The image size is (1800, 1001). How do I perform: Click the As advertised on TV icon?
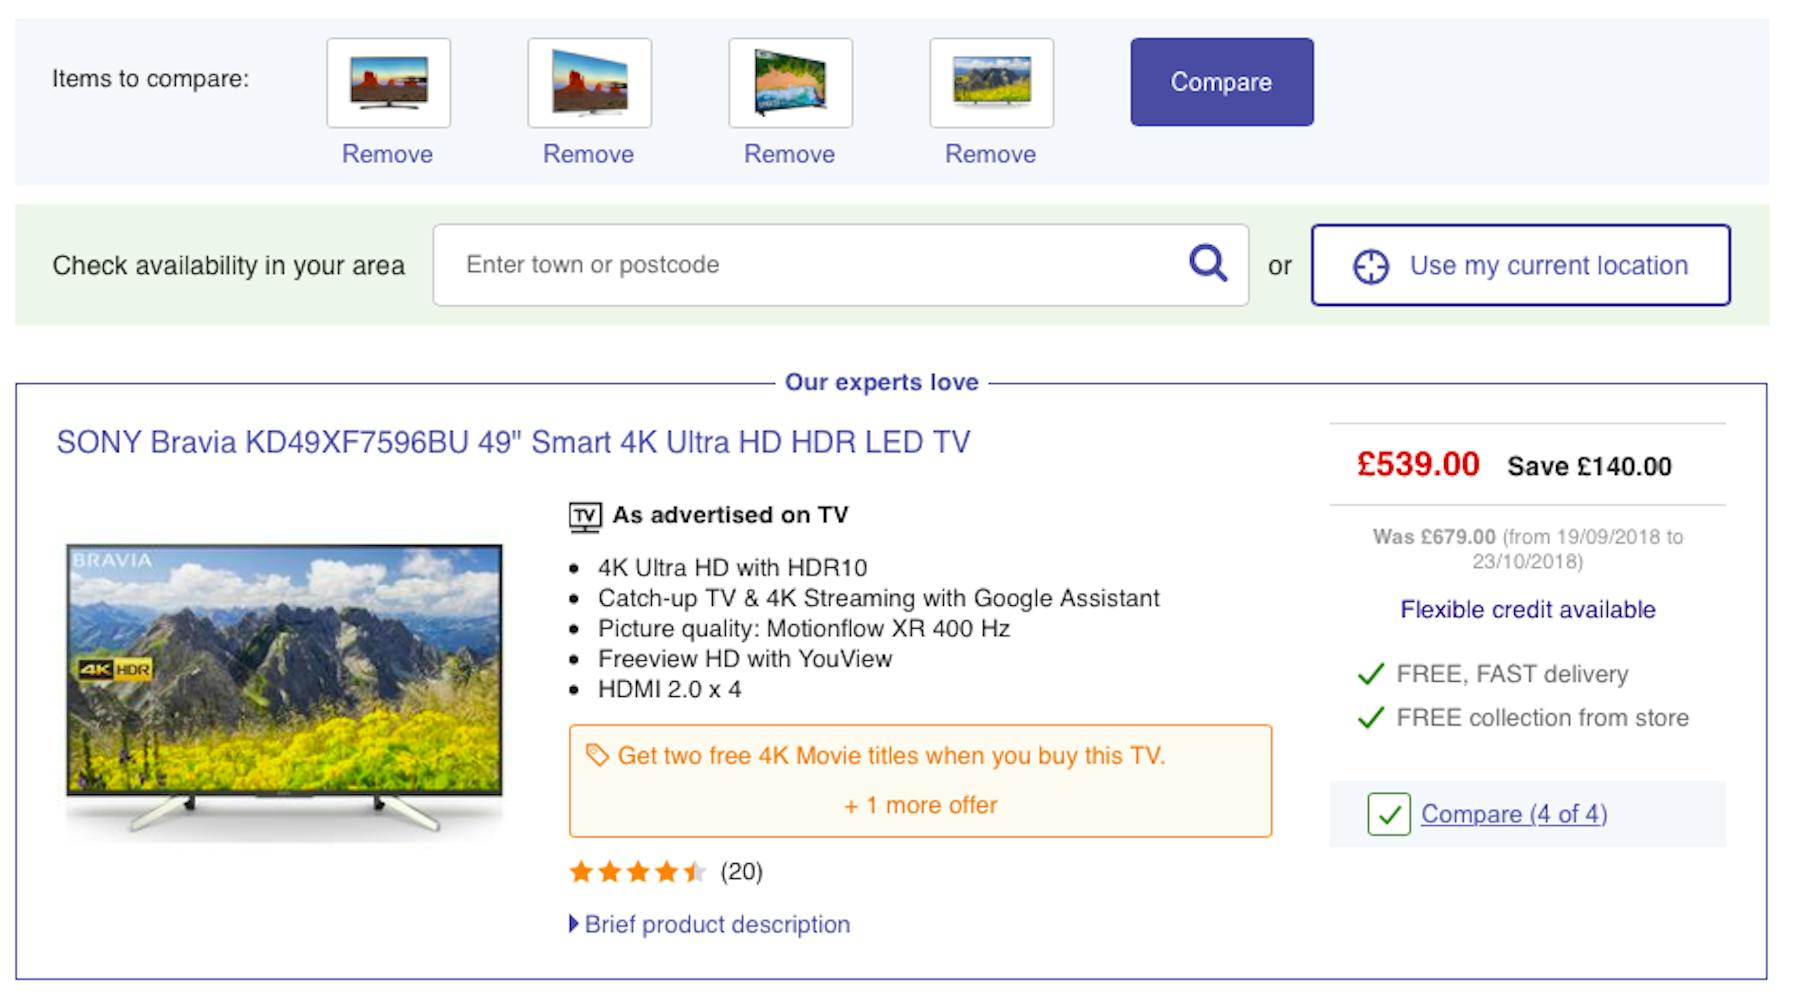click(585, 516)
